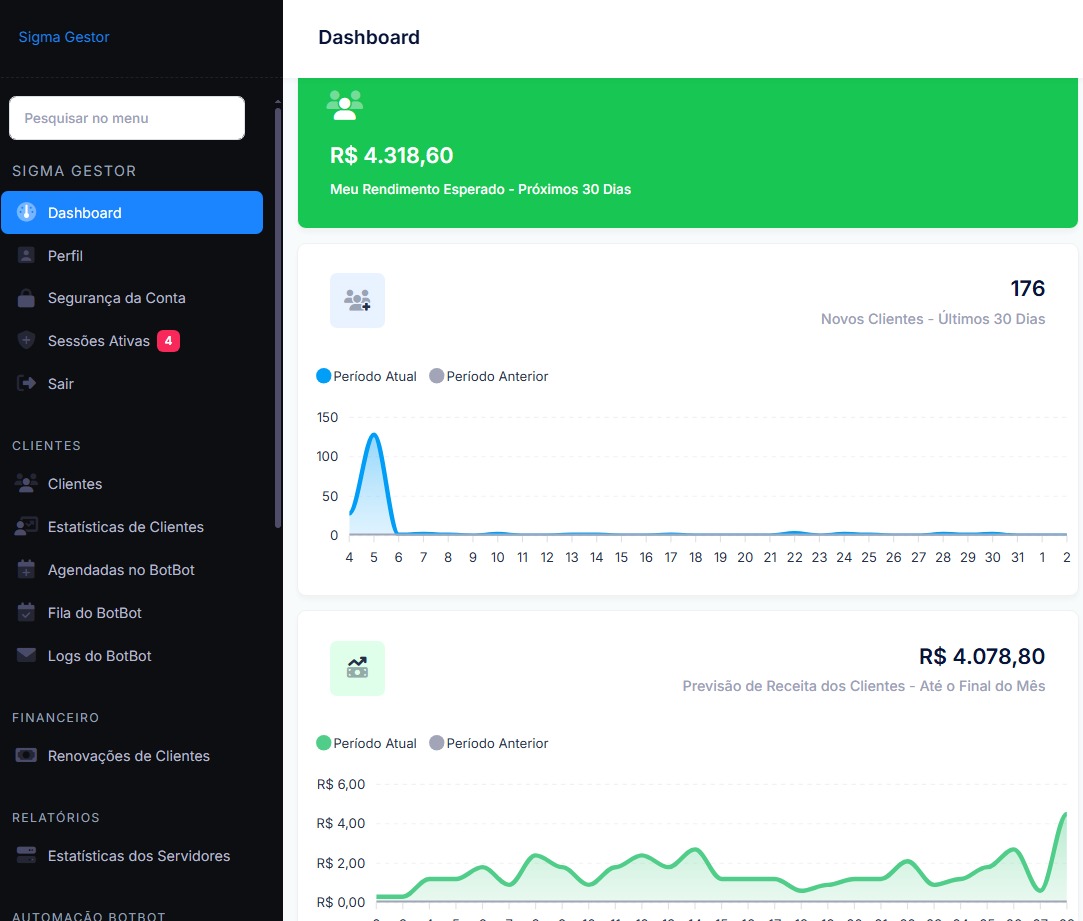Go to Agendadas no BotBot
Image resolution: width=1083 pixels, height=921 pixels.
[121, 570]
